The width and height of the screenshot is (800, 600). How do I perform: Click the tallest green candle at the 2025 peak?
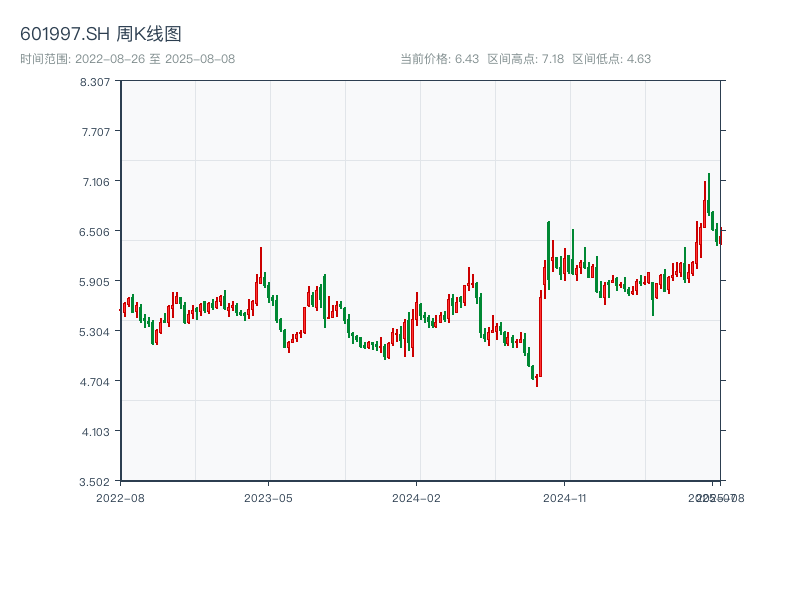[x=709, y=194]
